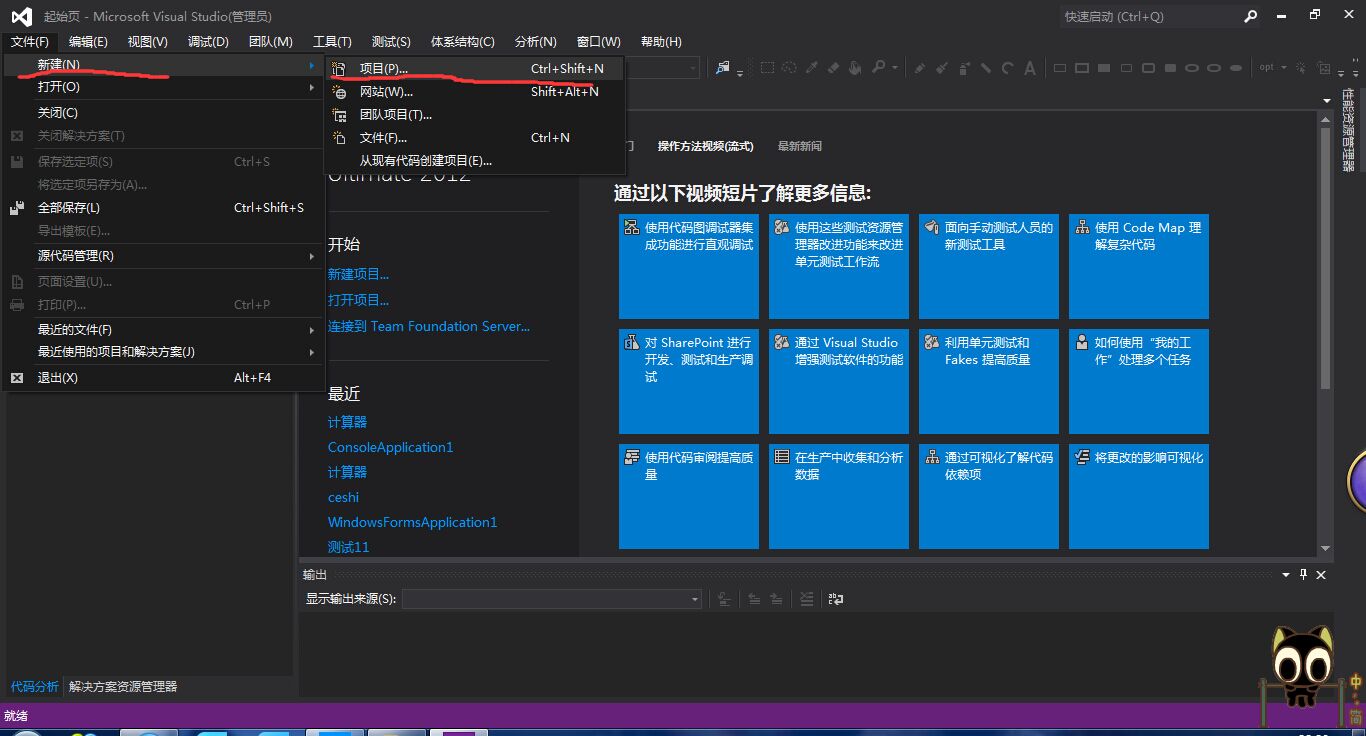Screen dimensions: 1366x736
Task: Open the 性能资源管理器 side tab
Action: point(1349,131)
